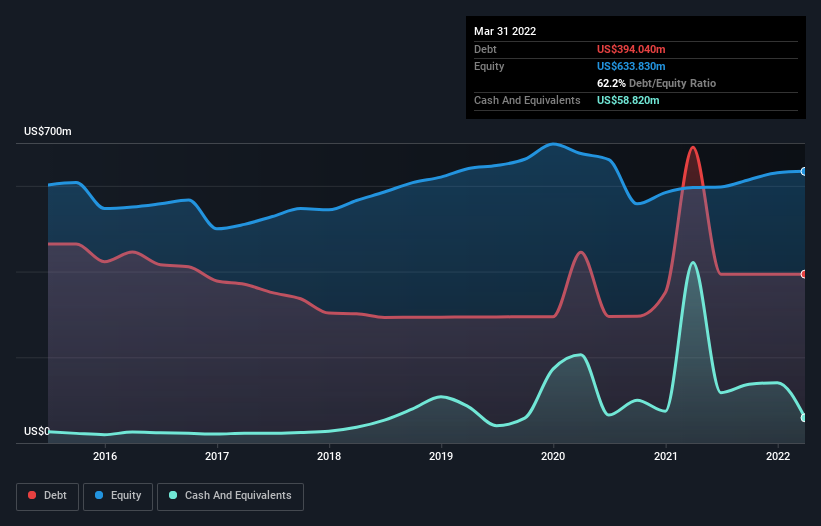Click the 2016 x-axis label
Viewport: 821px width, 526px height.
coord(105,456)
